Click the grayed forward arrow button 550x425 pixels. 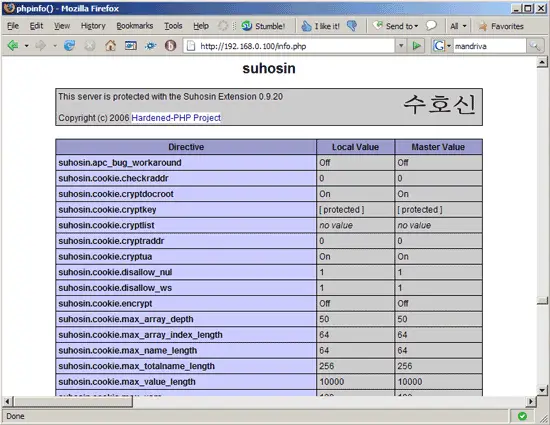41,46
